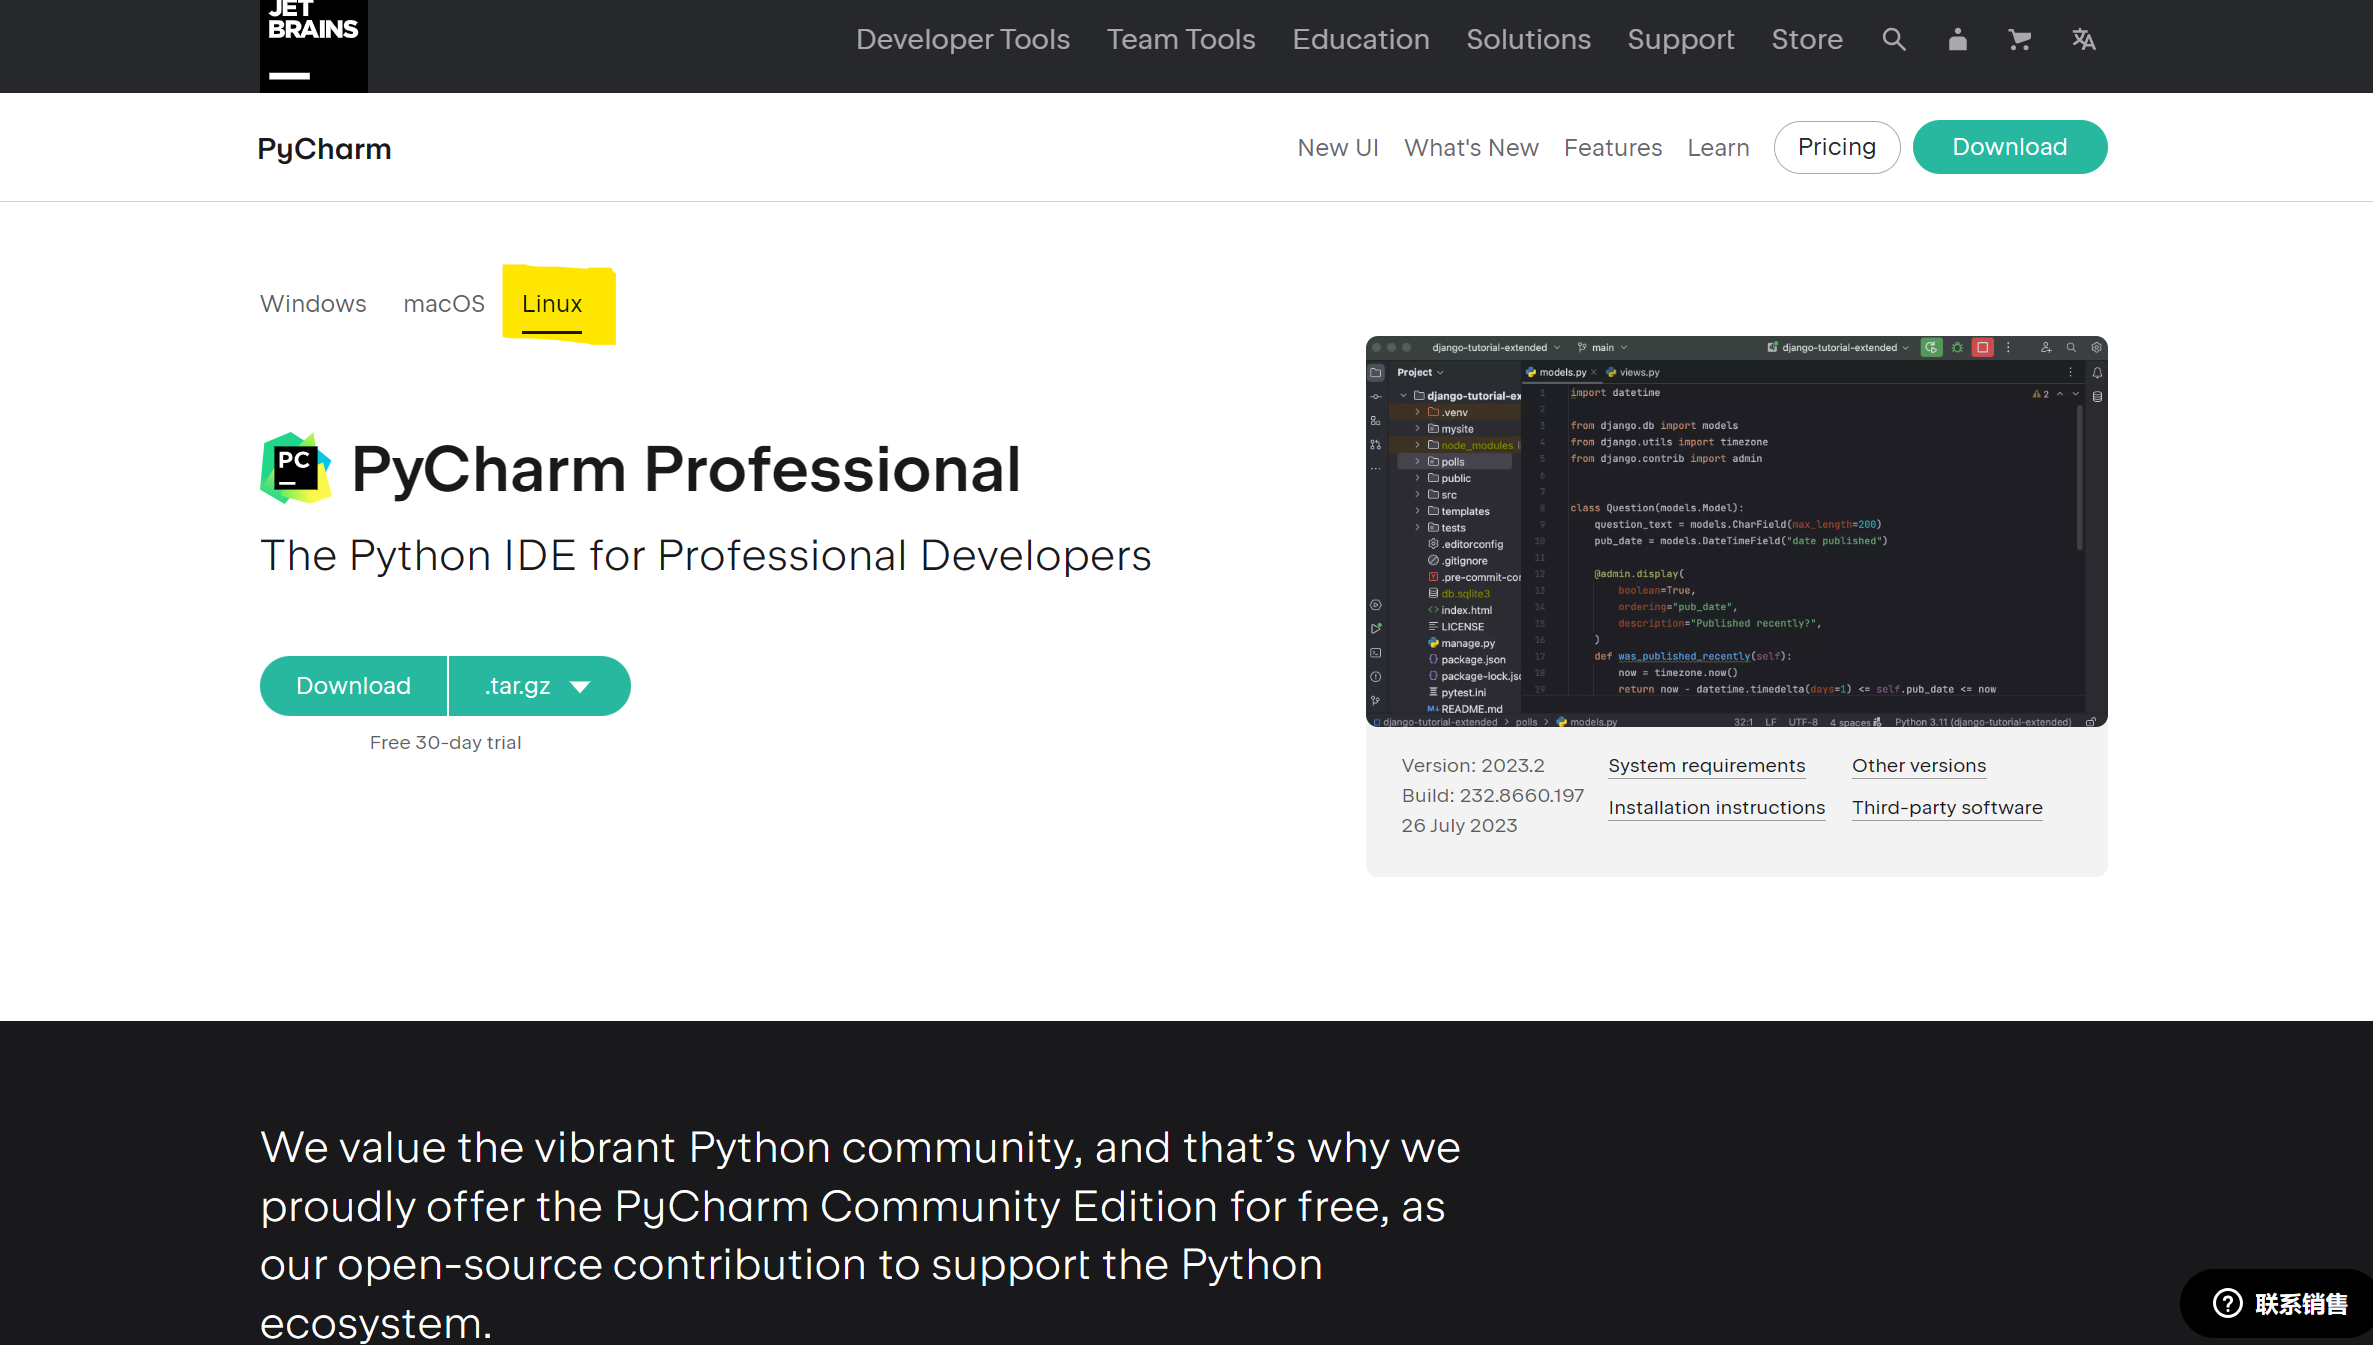Click the green header Download button
The image size is (2373, 1345).
2009,147
